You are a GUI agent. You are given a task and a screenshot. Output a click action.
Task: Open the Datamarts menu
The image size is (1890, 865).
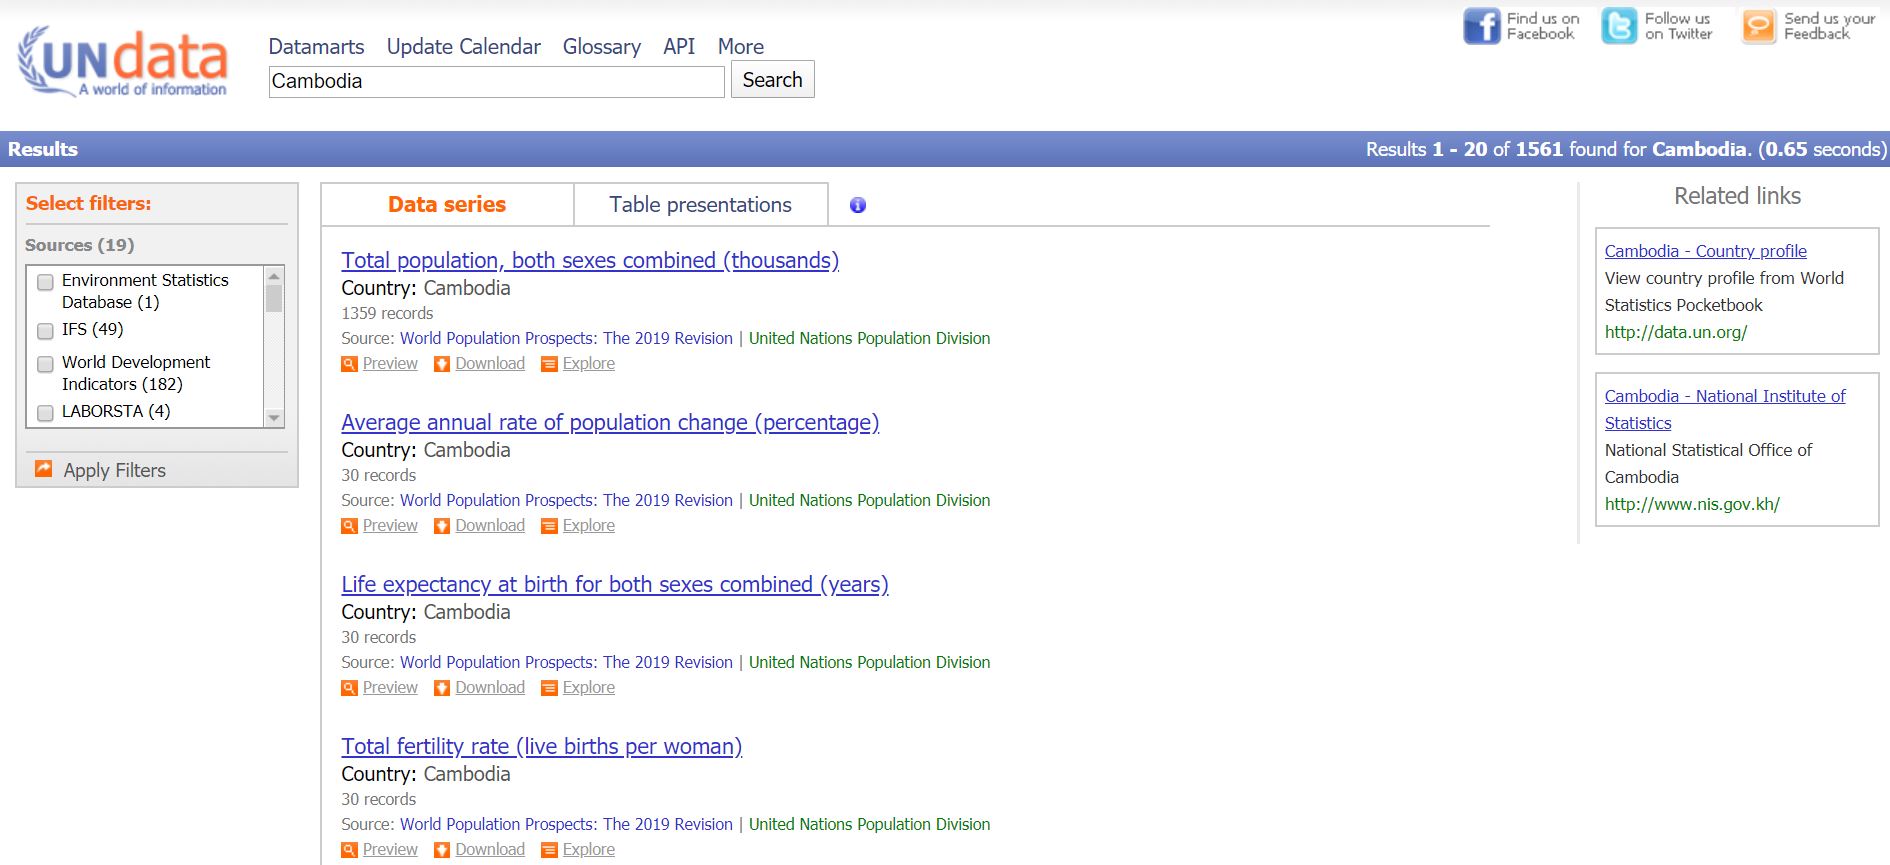point(316,47)
